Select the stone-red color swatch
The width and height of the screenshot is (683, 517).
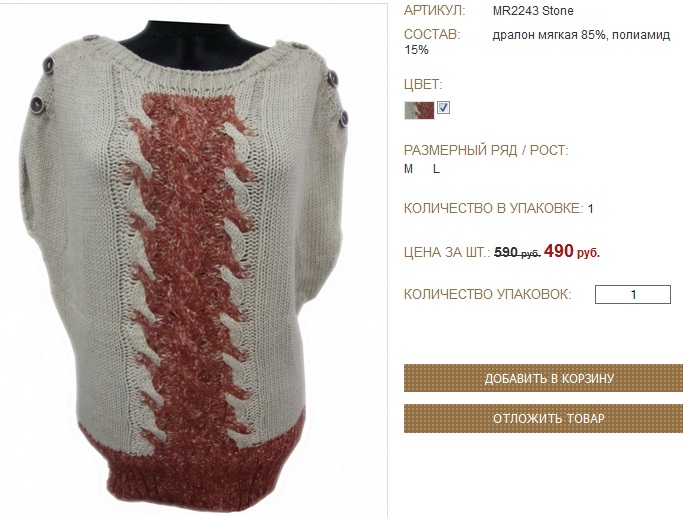tap(419, 110)
